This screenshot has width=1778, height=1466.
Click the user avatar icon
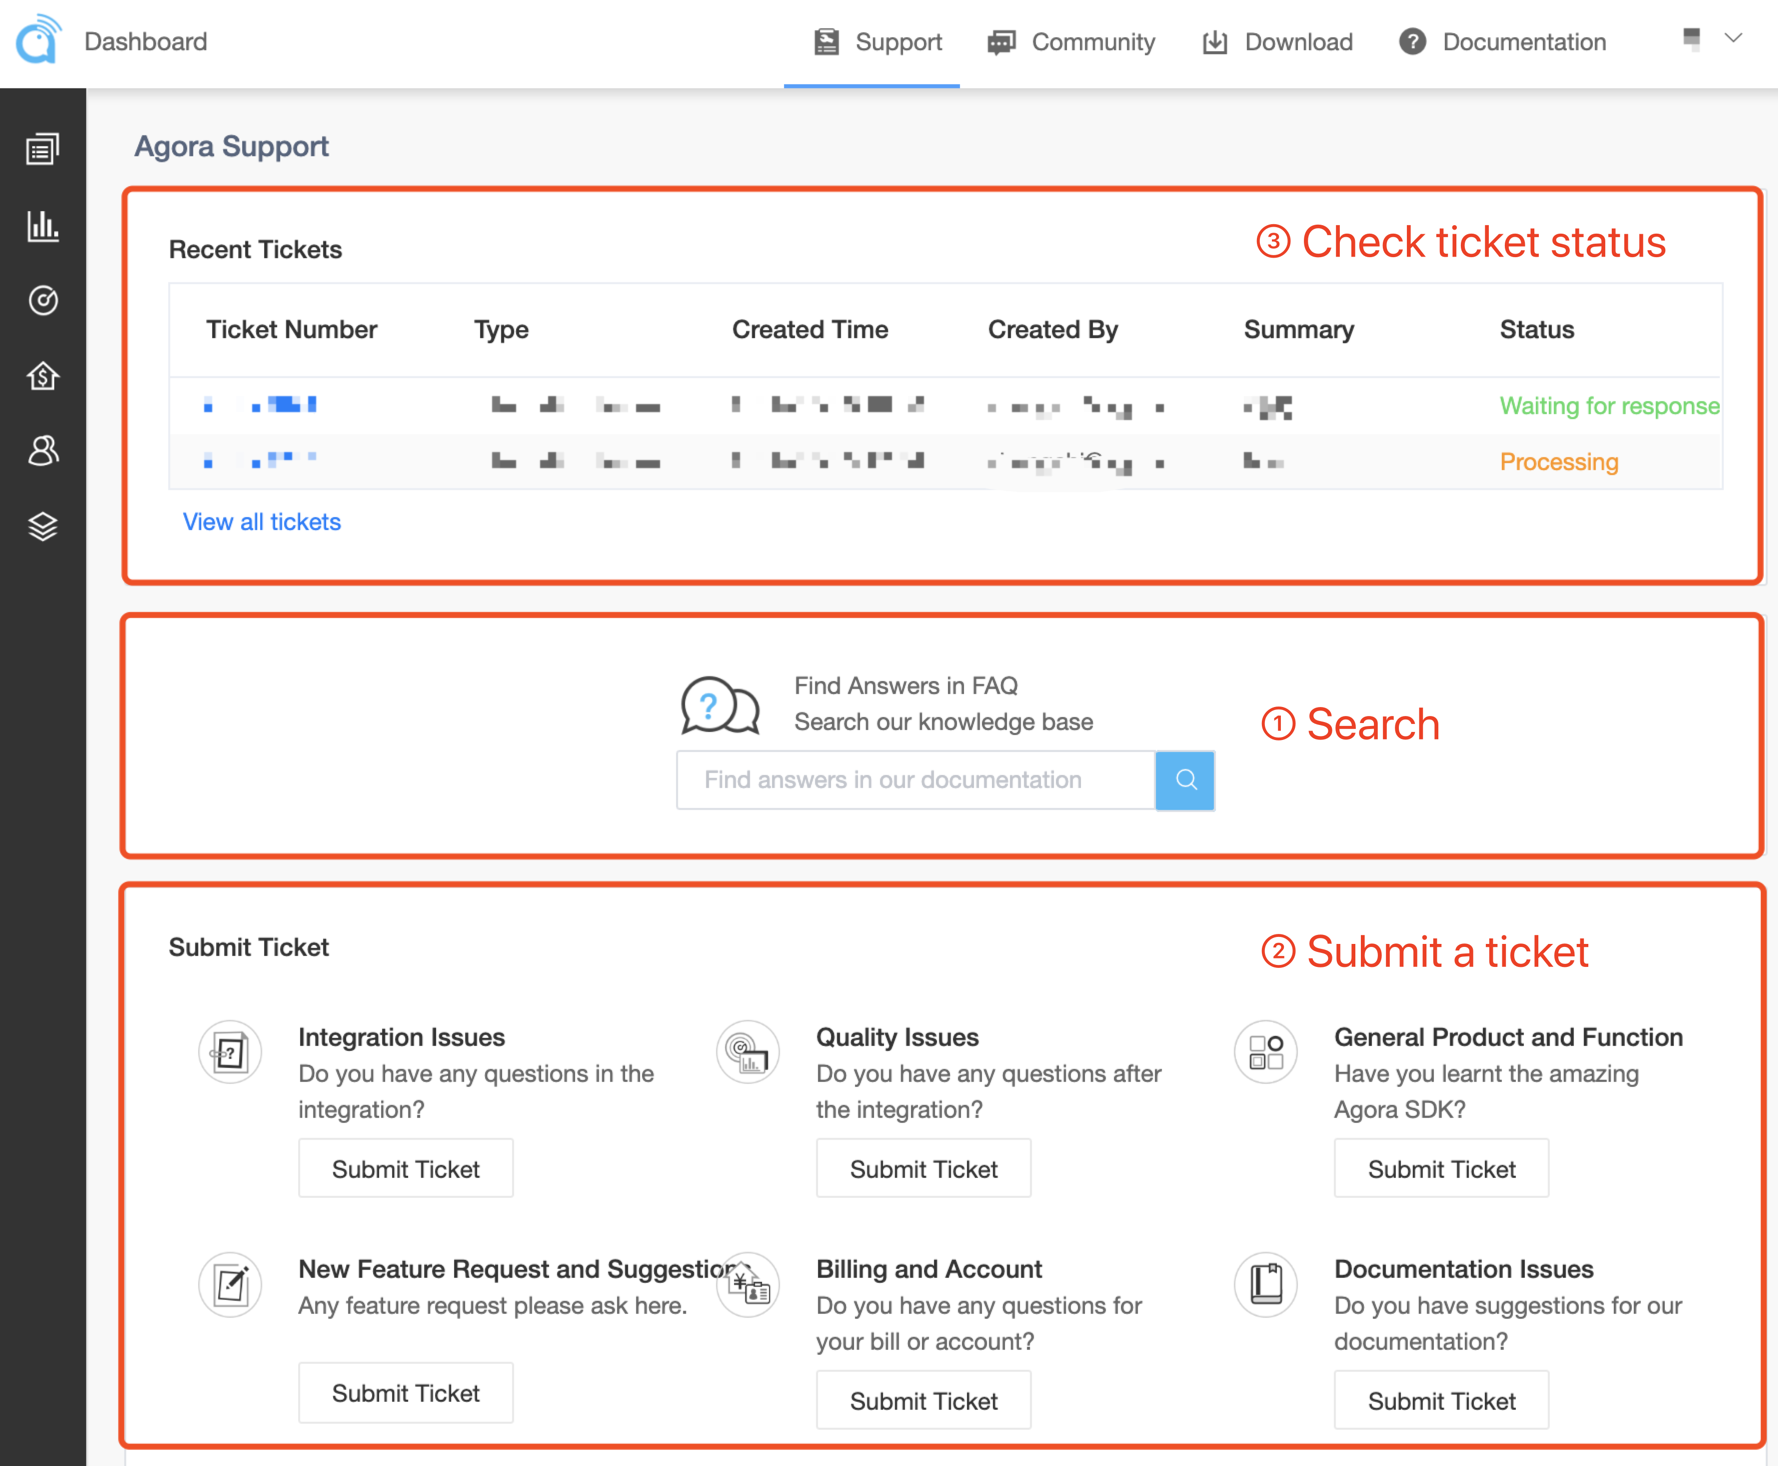coord(1692,39)
